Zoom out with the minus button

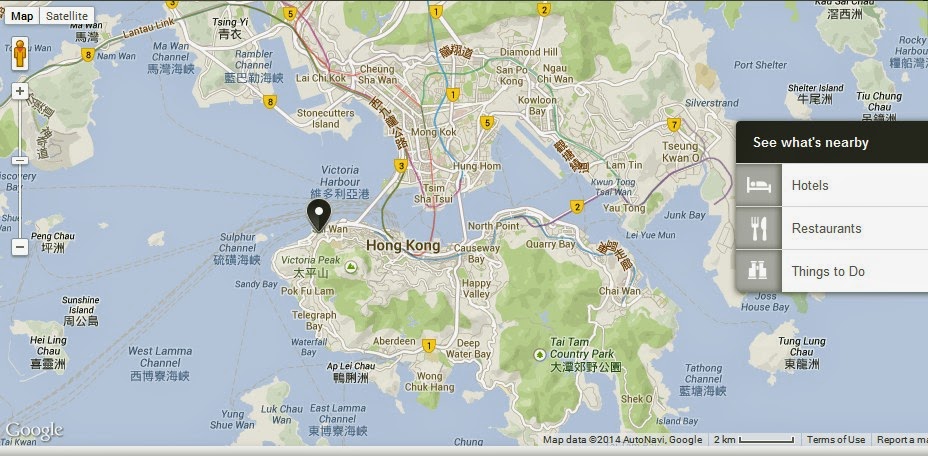click(x=20, y=247)
